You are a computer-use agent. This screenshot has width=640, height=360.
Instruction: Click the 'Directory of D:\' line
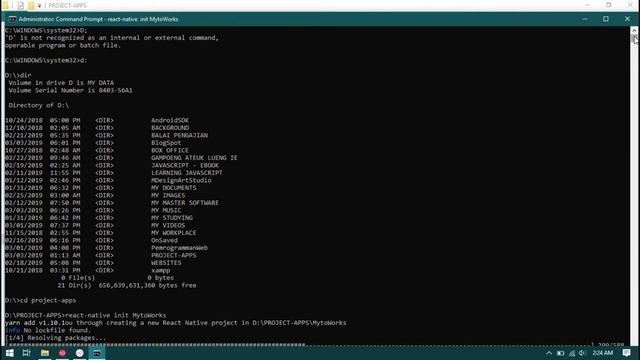(x=38, y=105)
